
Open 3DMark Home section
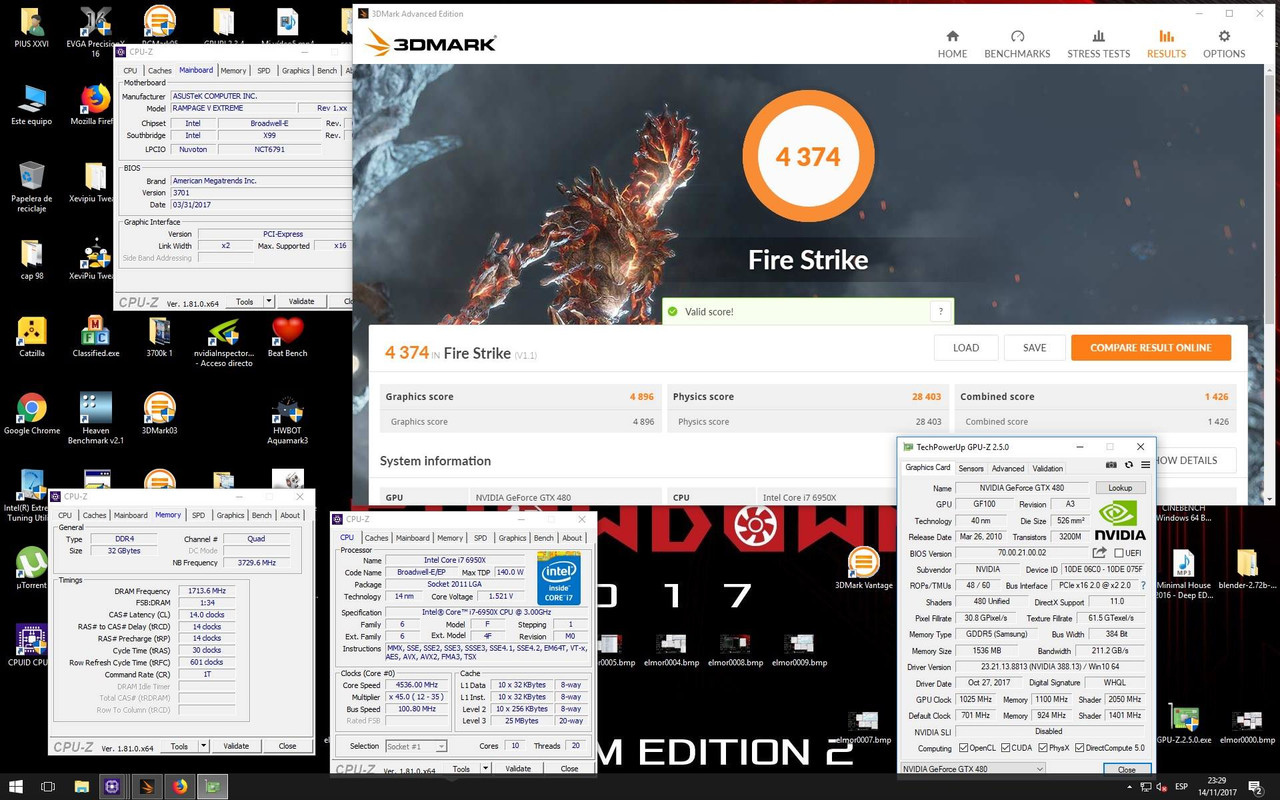[952, 44]
